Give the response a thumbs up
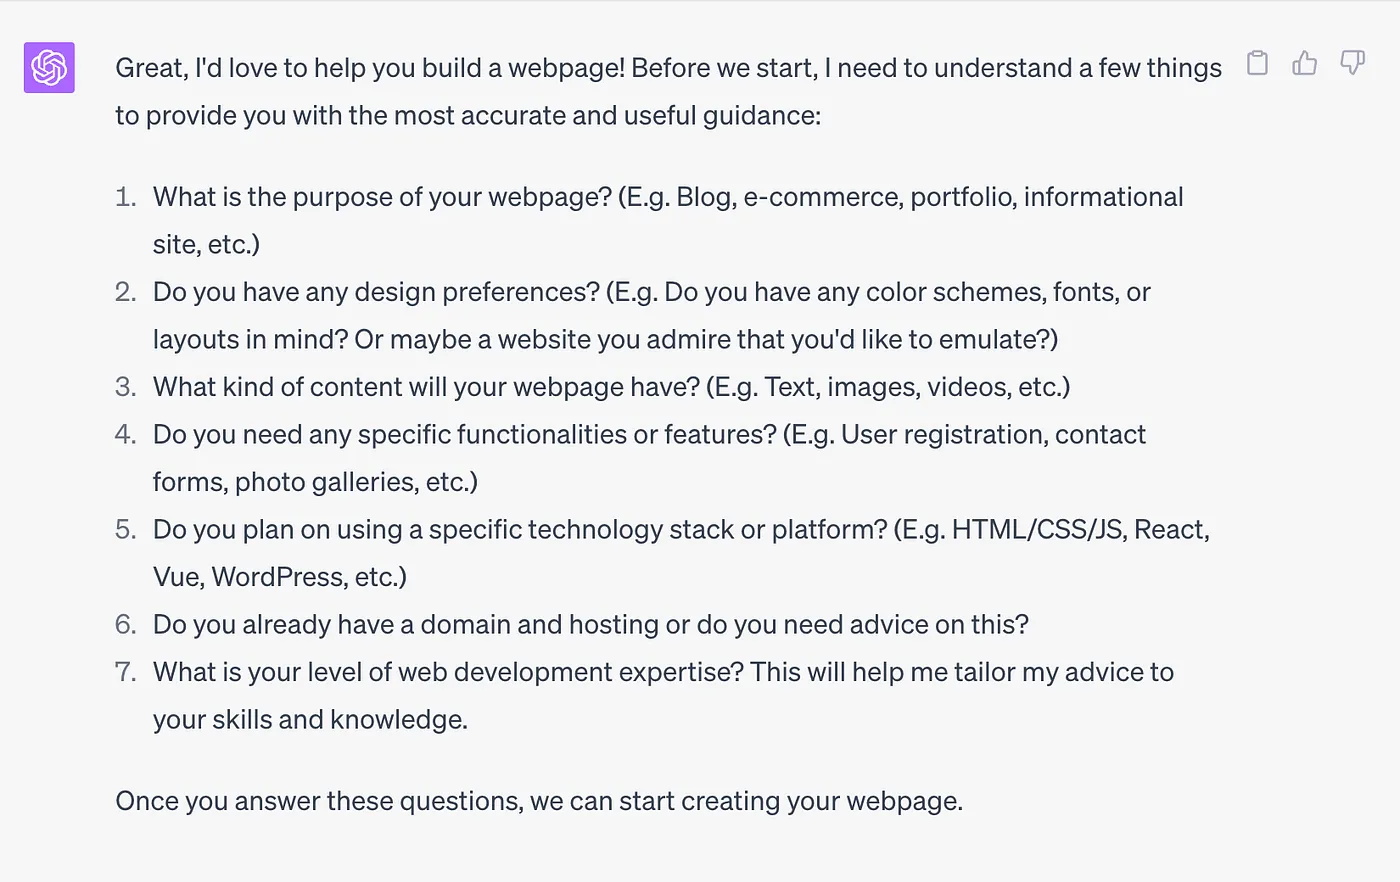The height and width of the screenshot is (882, 1400). pos(1304,63)
